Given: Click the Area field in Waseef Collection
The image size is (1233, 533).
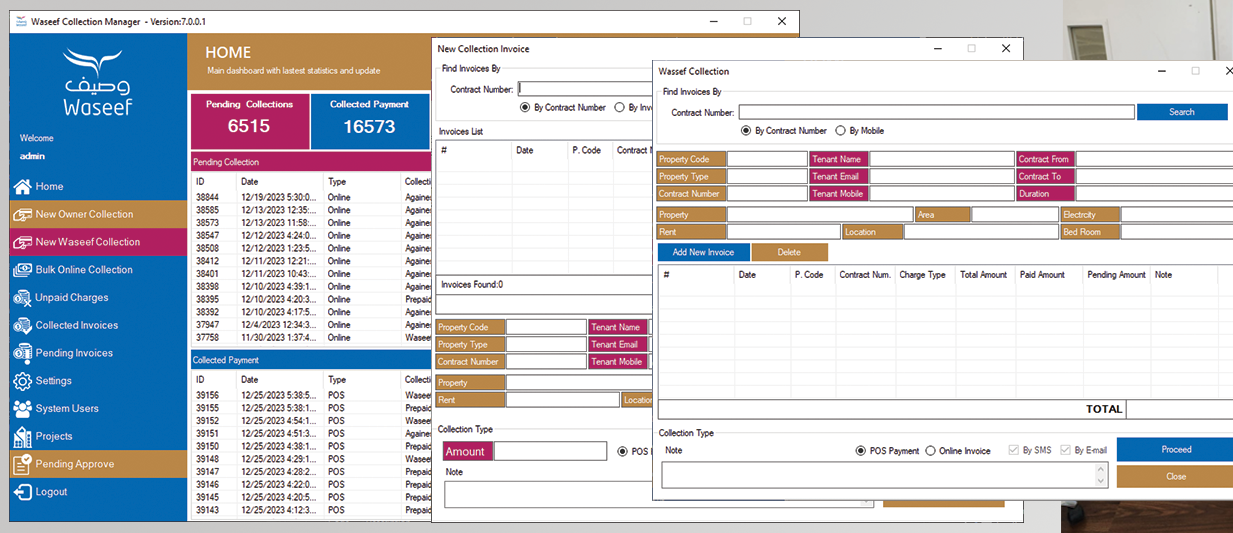Looking at the screenshot, I should [1014, 214].
